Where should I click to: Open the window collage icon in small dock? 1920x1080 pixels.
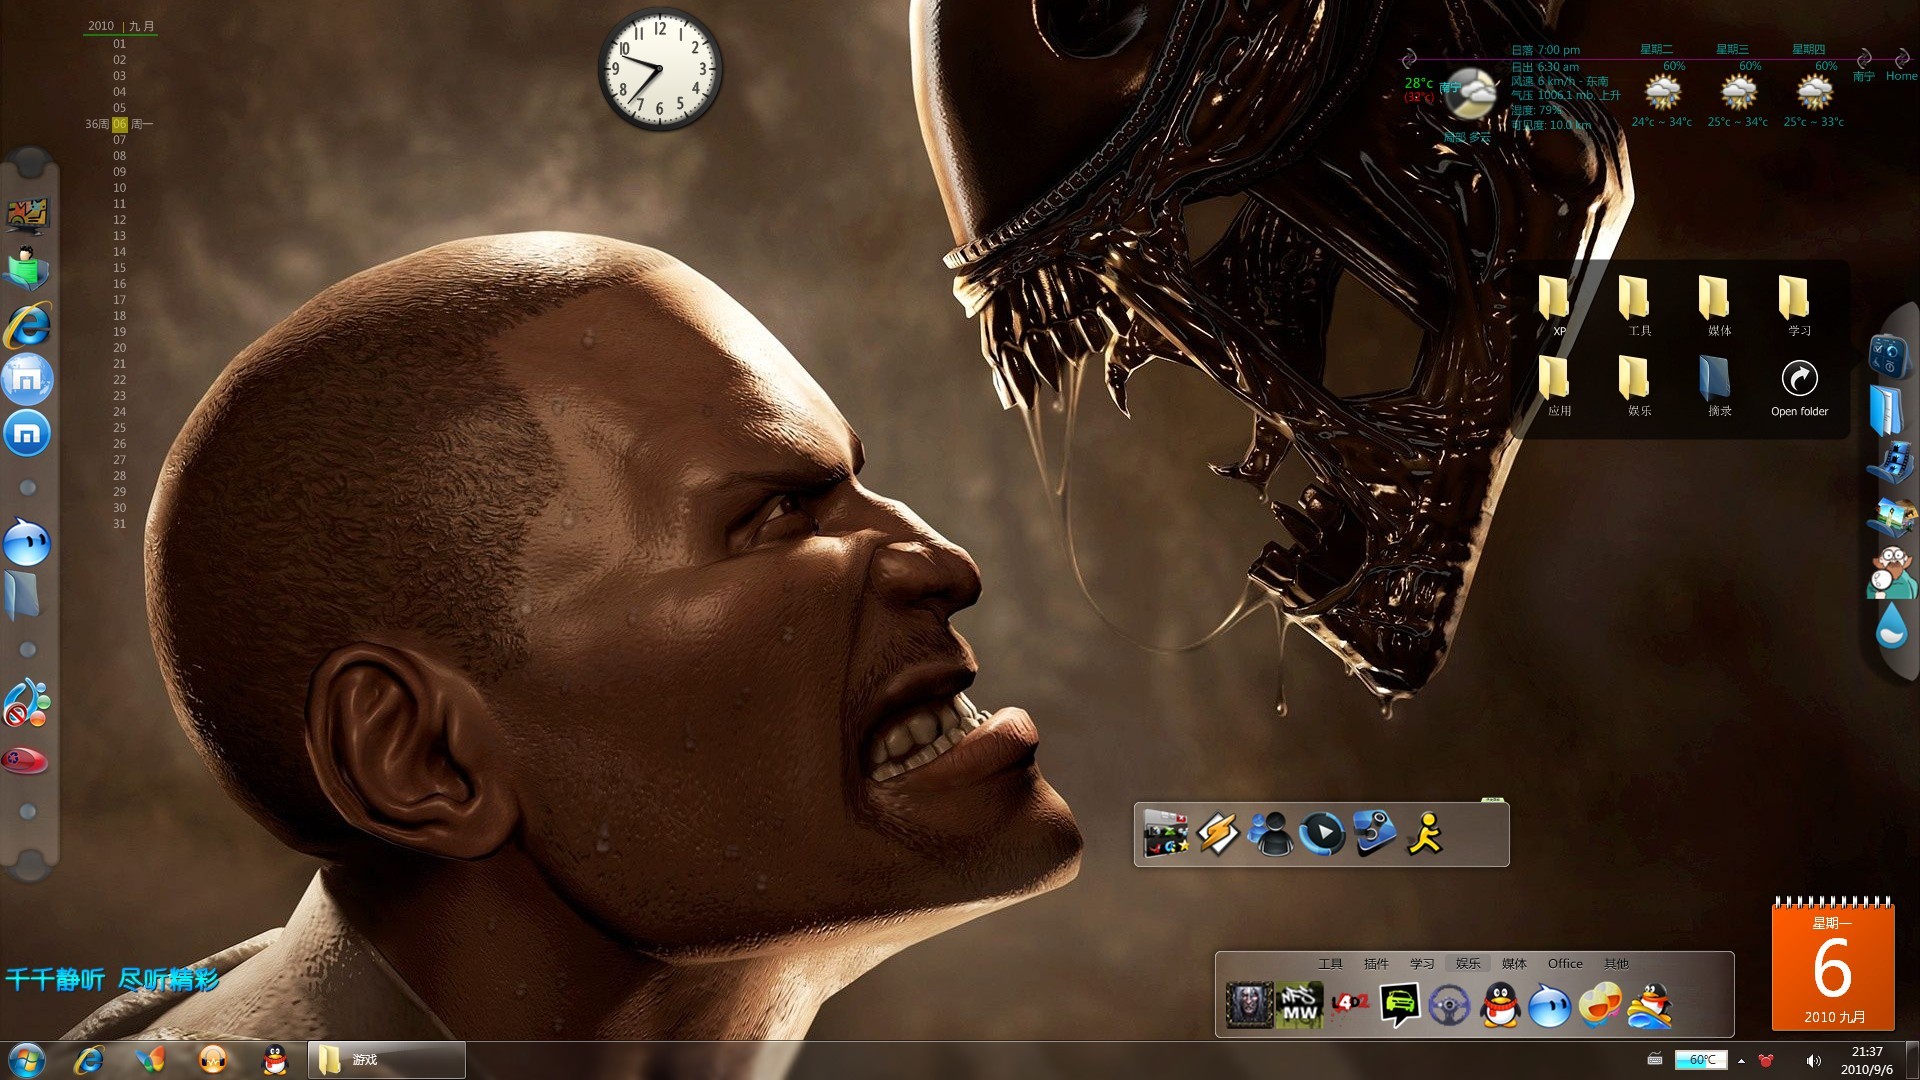pos(1166,834)
